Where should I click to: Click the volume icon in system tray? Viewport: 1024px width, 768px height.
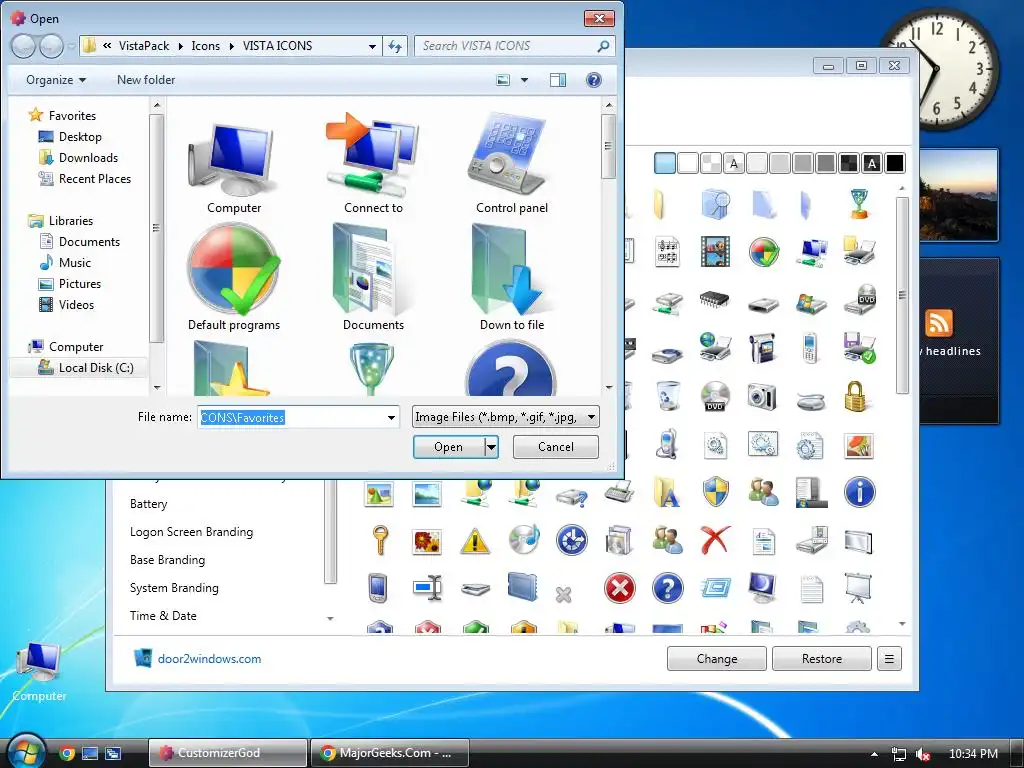pos(923,754)
